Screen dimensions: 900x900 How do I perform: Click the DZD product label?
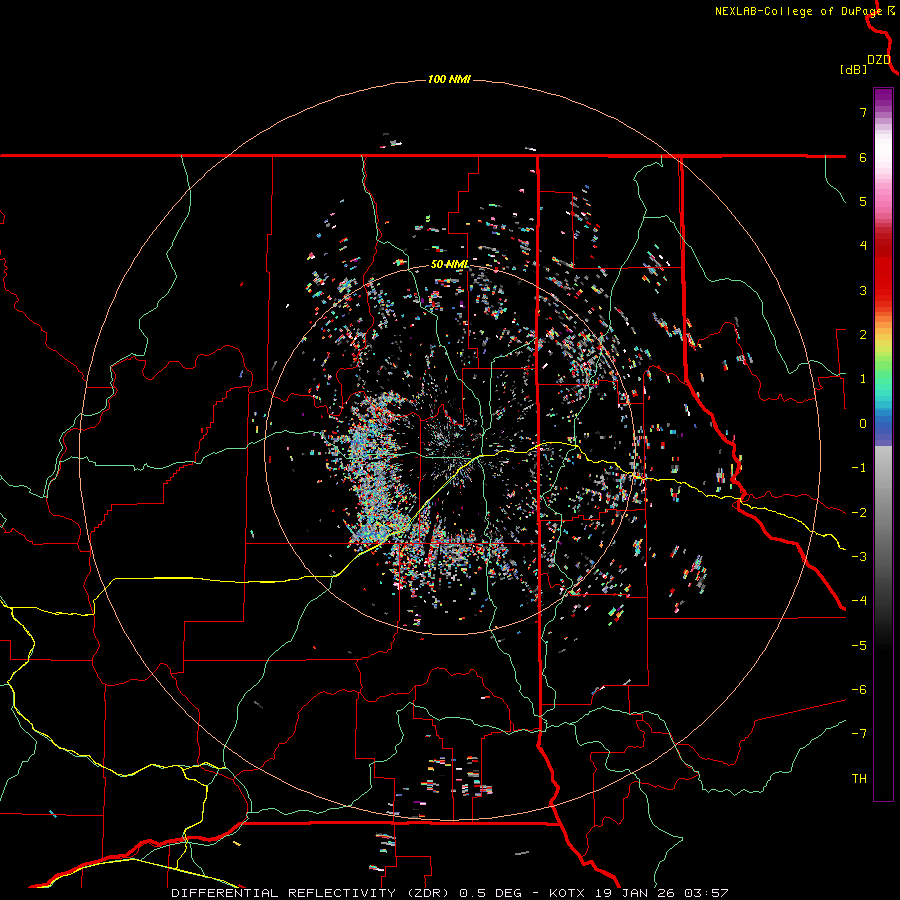coord(879,60)
